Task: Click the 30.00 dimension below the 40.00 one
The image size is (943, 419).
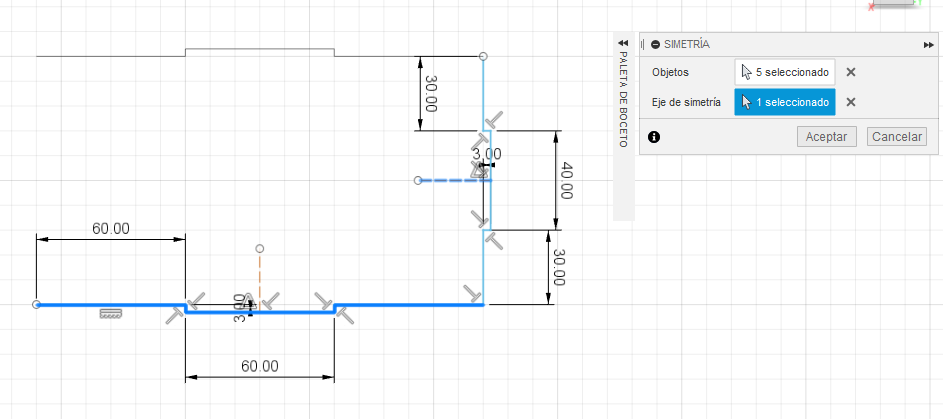Action: (x=559, y=267)
